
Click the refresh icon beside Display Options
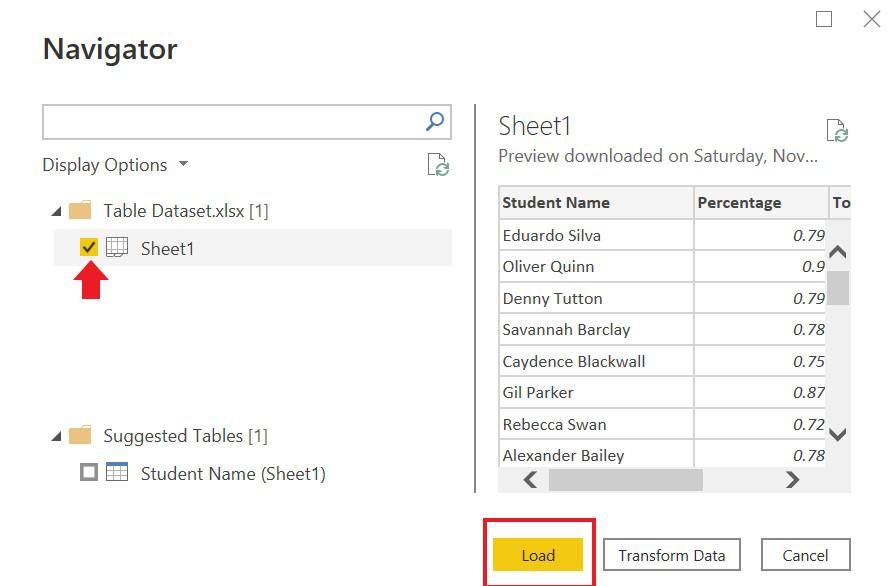[x=438, y=165]
